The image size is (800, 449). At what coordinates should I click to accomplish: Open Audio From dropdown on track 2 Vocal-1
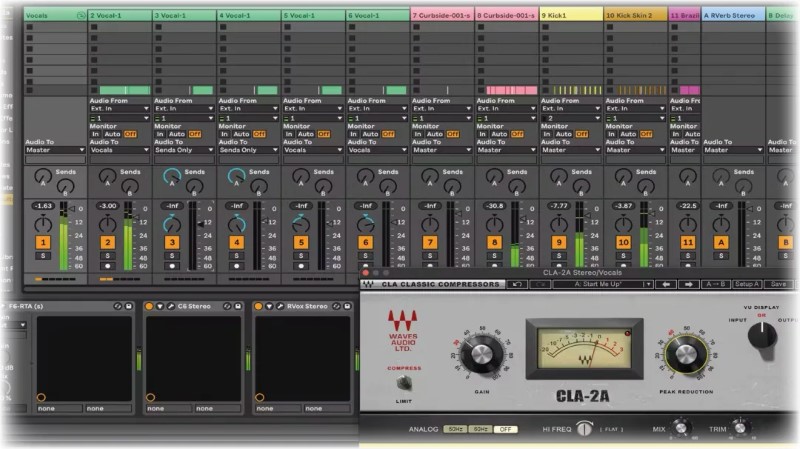pyautogui.click(x=119, y=109)
